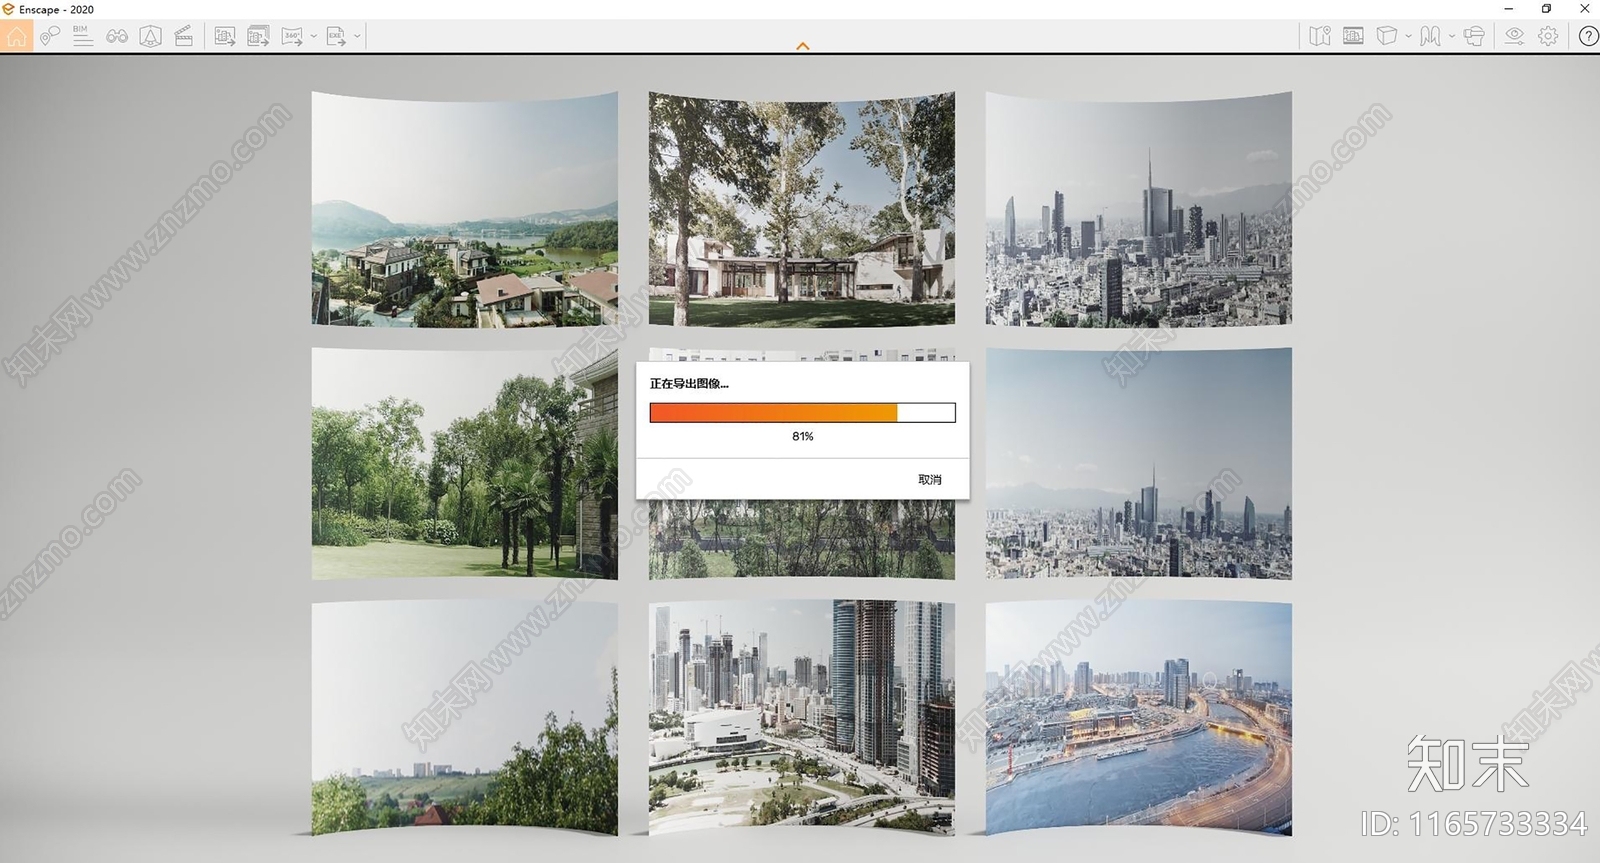This screenshot has width=1600, height=863.
Task: Open the help question mark icon
Action: 1588,36
